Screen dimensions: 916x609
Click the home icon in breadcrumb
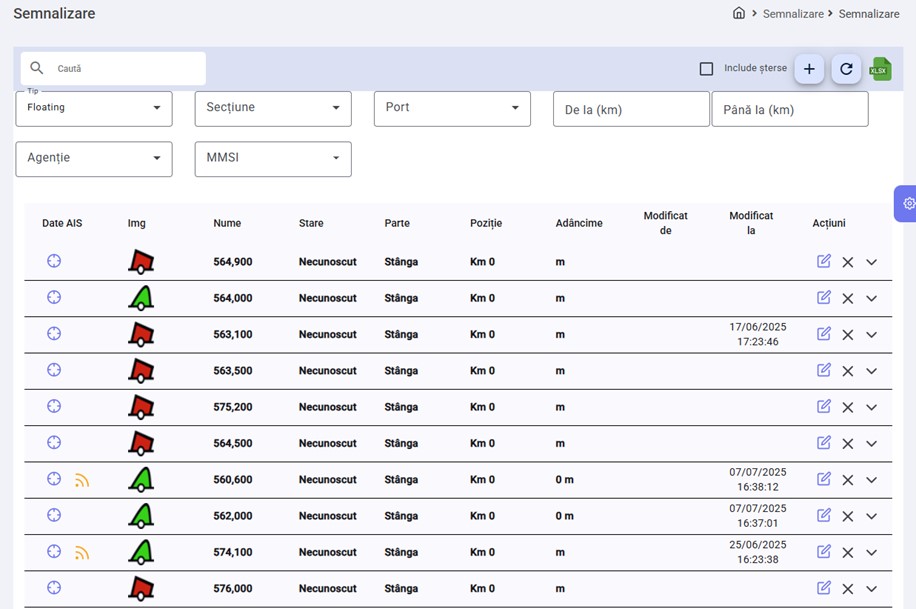(x=739, y=13)
